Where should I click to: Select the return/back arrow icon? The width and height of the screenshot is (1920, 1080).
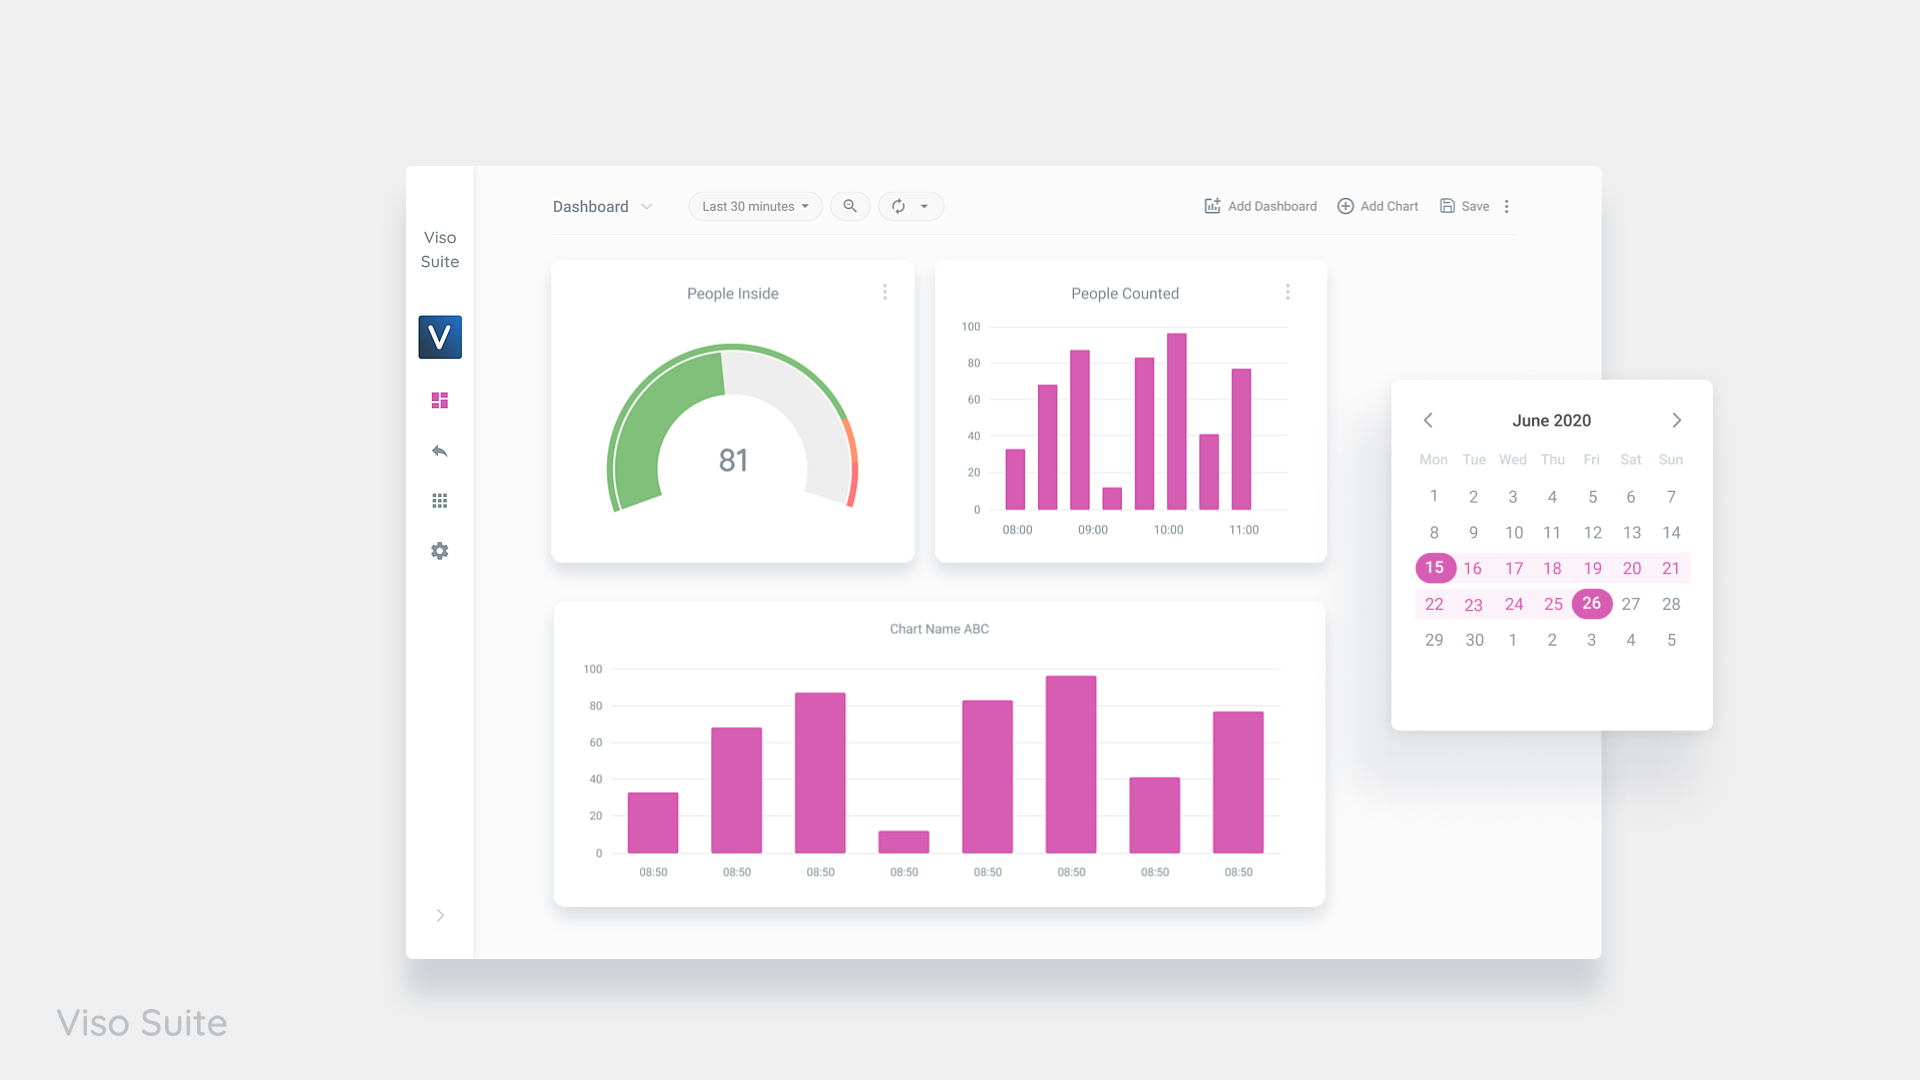click(439, 451)
